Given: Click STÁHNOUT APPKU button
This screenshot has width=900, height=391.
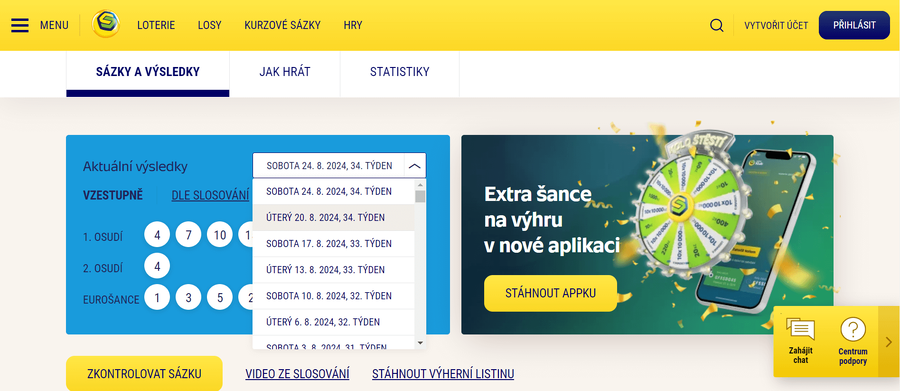Looking at the screenshot, I should [x=550, y=293].
